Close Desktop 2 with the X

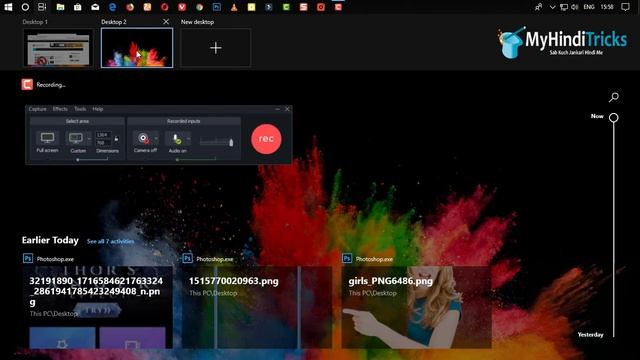click(x=166, y=22)
